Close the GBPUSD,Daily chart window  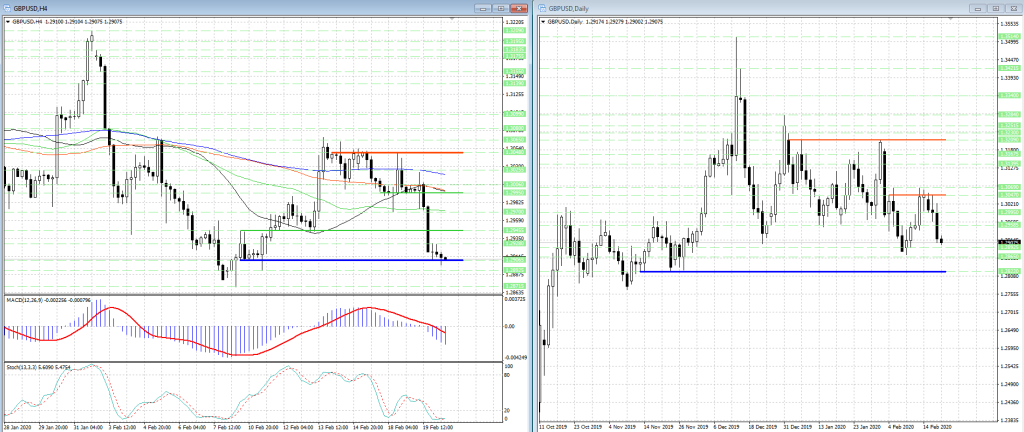coord(1012,7)
